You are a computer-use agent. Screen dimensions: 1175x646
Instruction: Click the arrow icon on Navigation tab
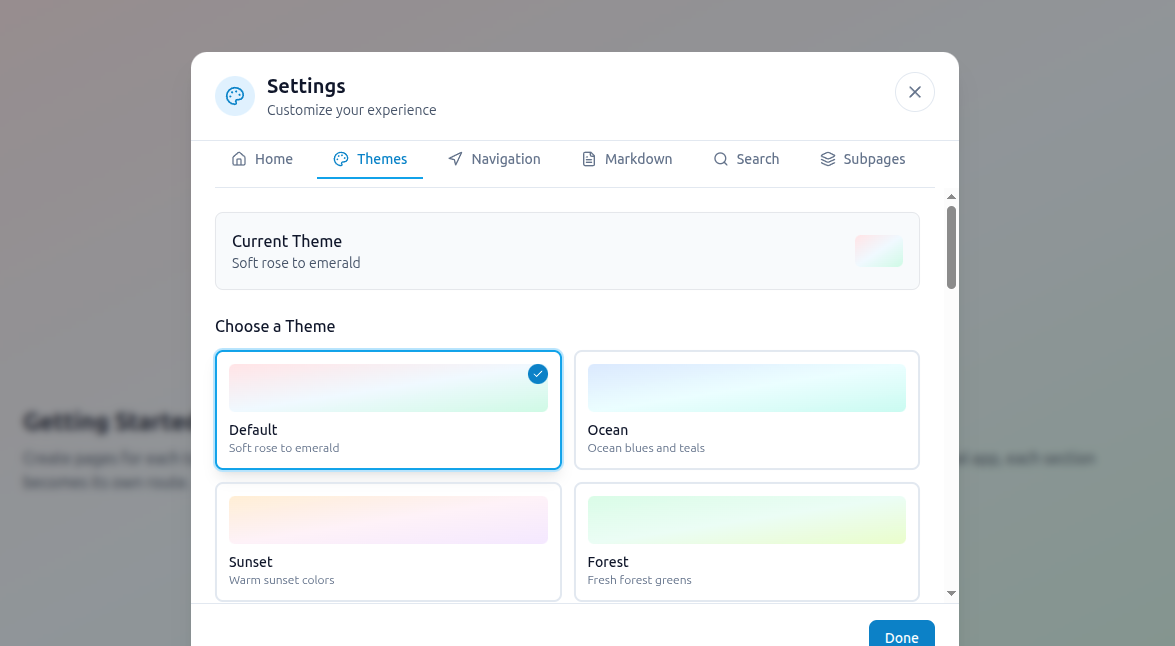point(455,159)
